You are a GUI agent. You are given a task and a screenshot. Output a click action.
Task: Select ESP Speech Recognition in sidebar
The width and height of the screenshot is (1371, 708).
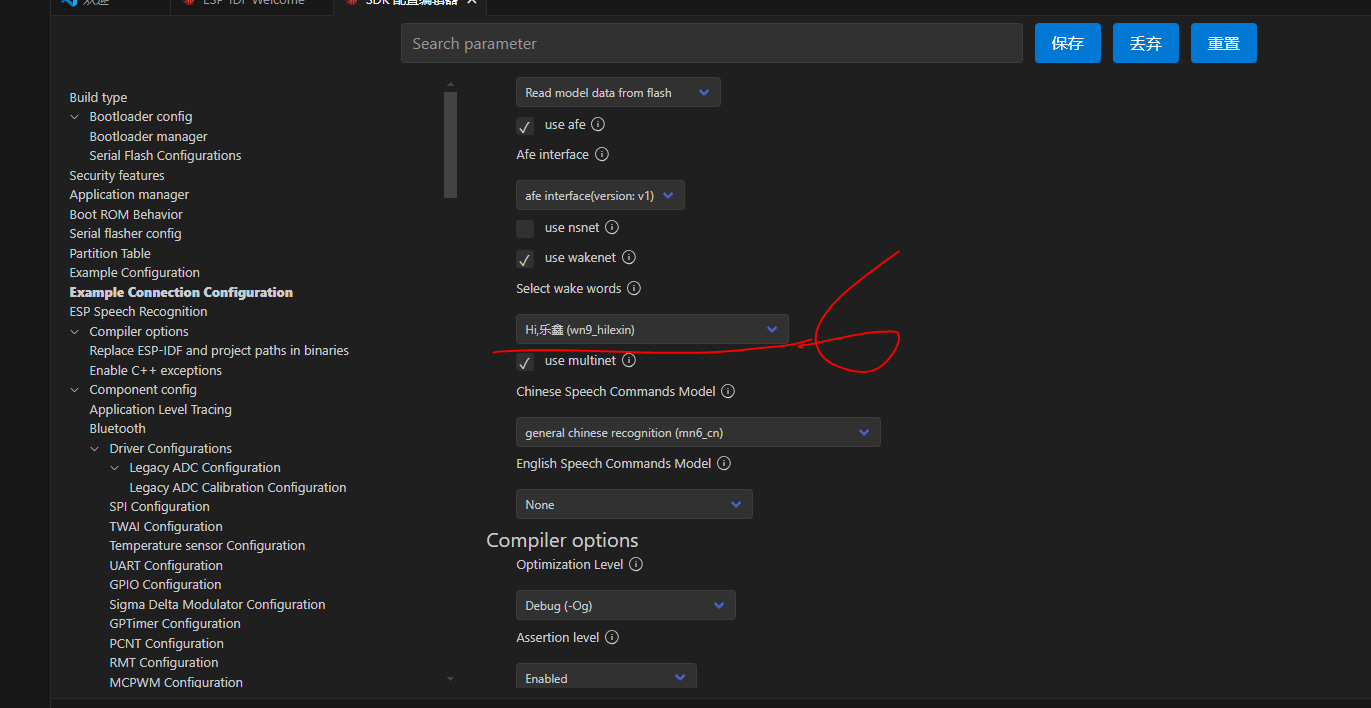(138, 312)
